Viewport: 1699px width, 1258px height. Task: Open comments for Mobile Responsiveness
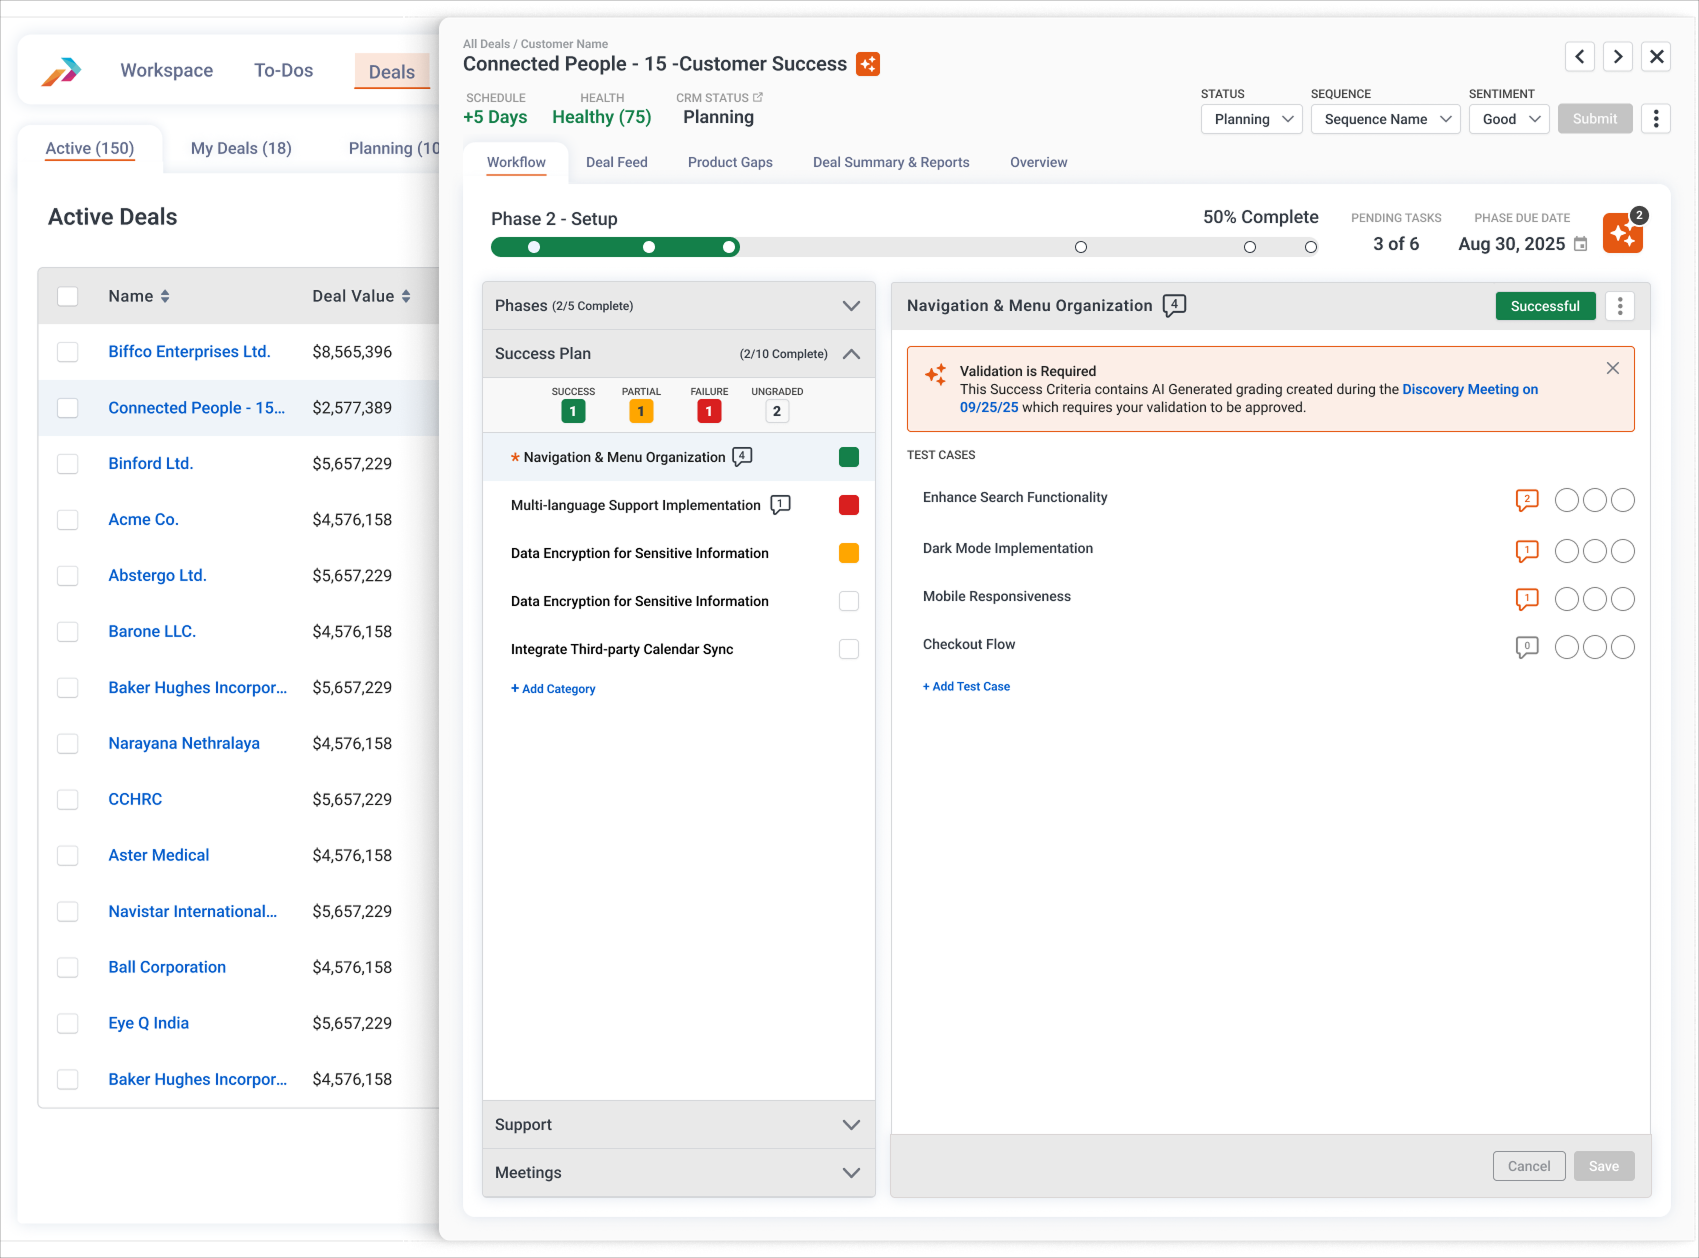(1527, 599)
